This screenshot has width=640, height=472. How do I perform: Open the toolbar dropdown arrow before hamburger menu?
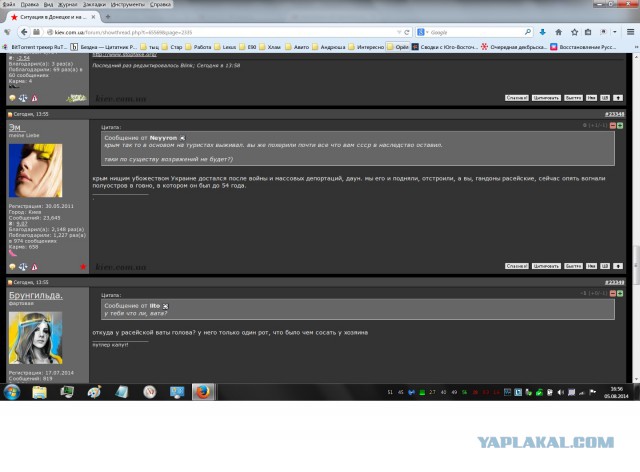point(615,32)
